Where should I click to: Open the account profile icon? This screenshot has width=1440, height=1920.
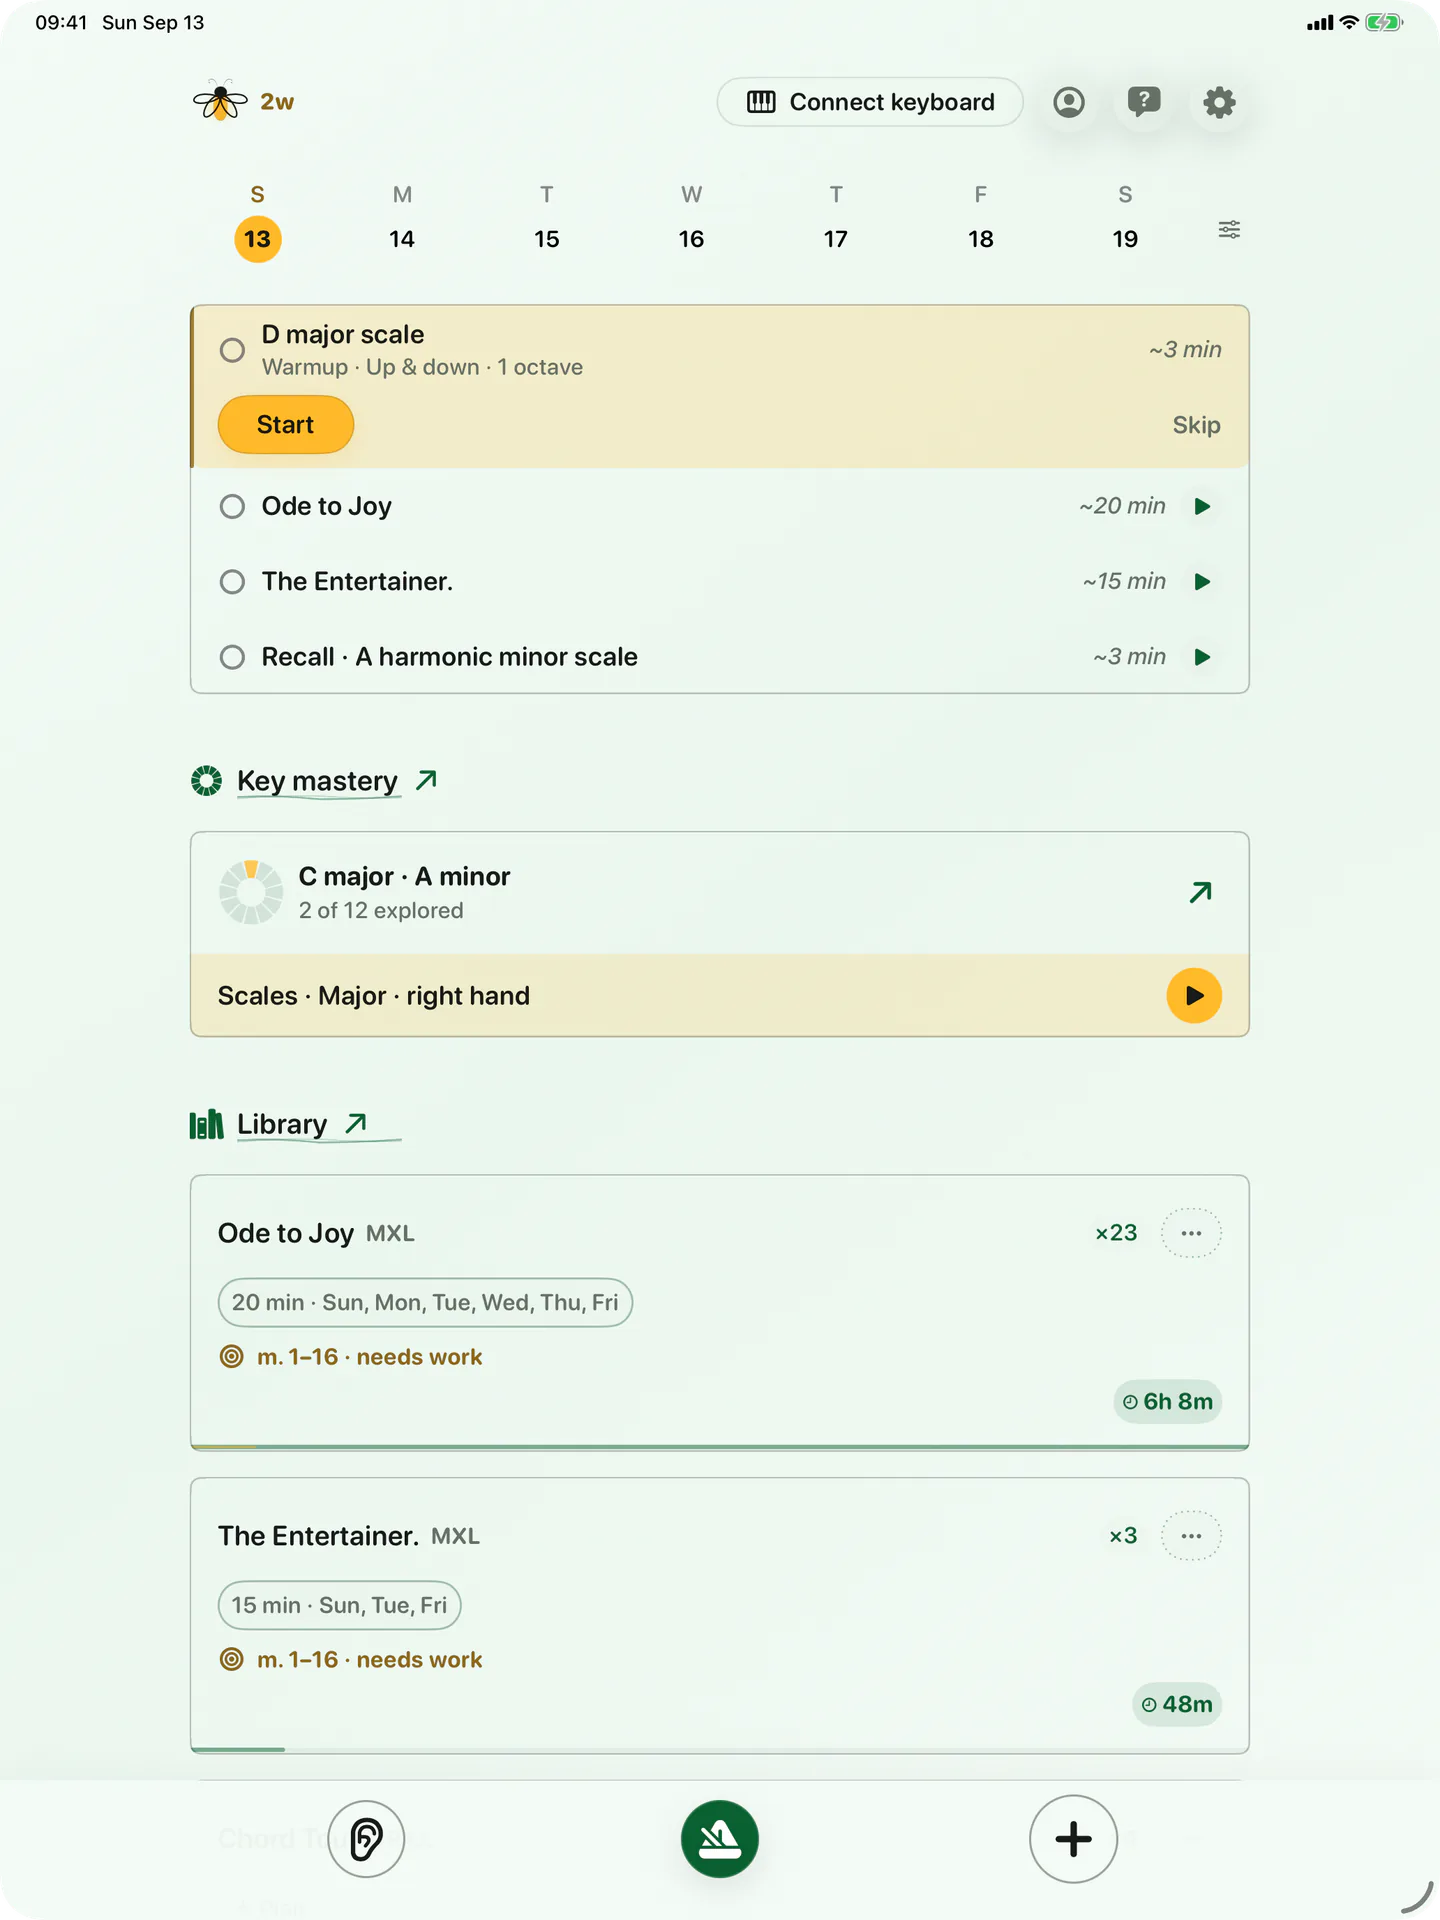tap(1069, 102)
